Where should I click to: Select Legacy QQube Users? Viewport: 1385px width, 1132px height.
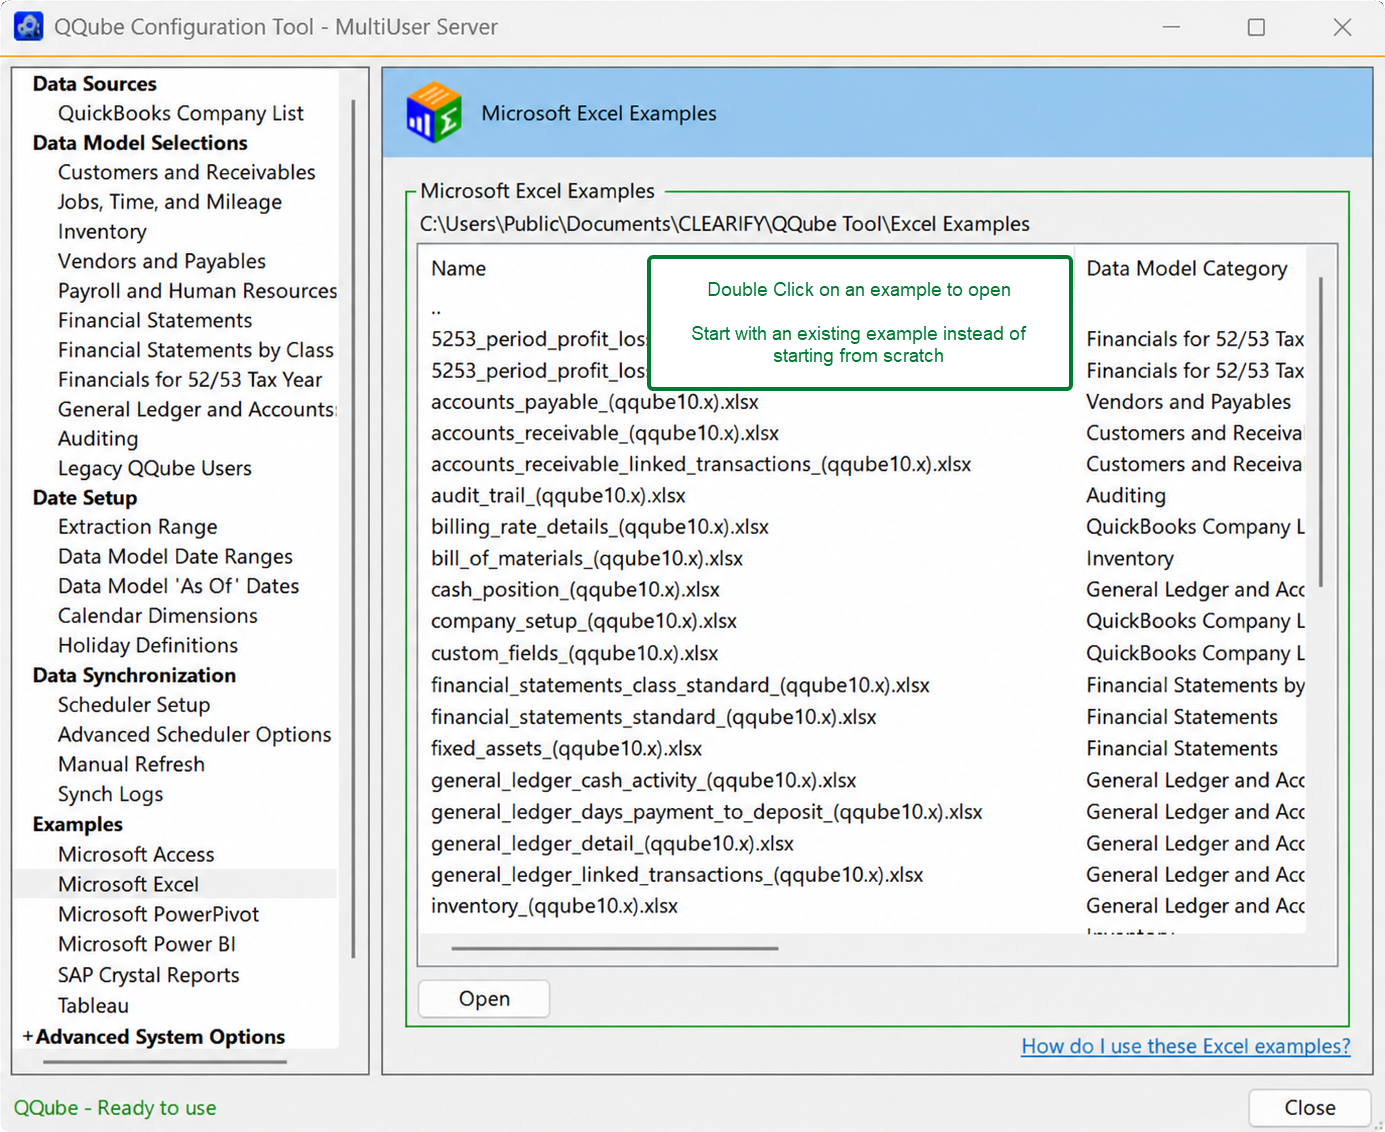[155, 468]
